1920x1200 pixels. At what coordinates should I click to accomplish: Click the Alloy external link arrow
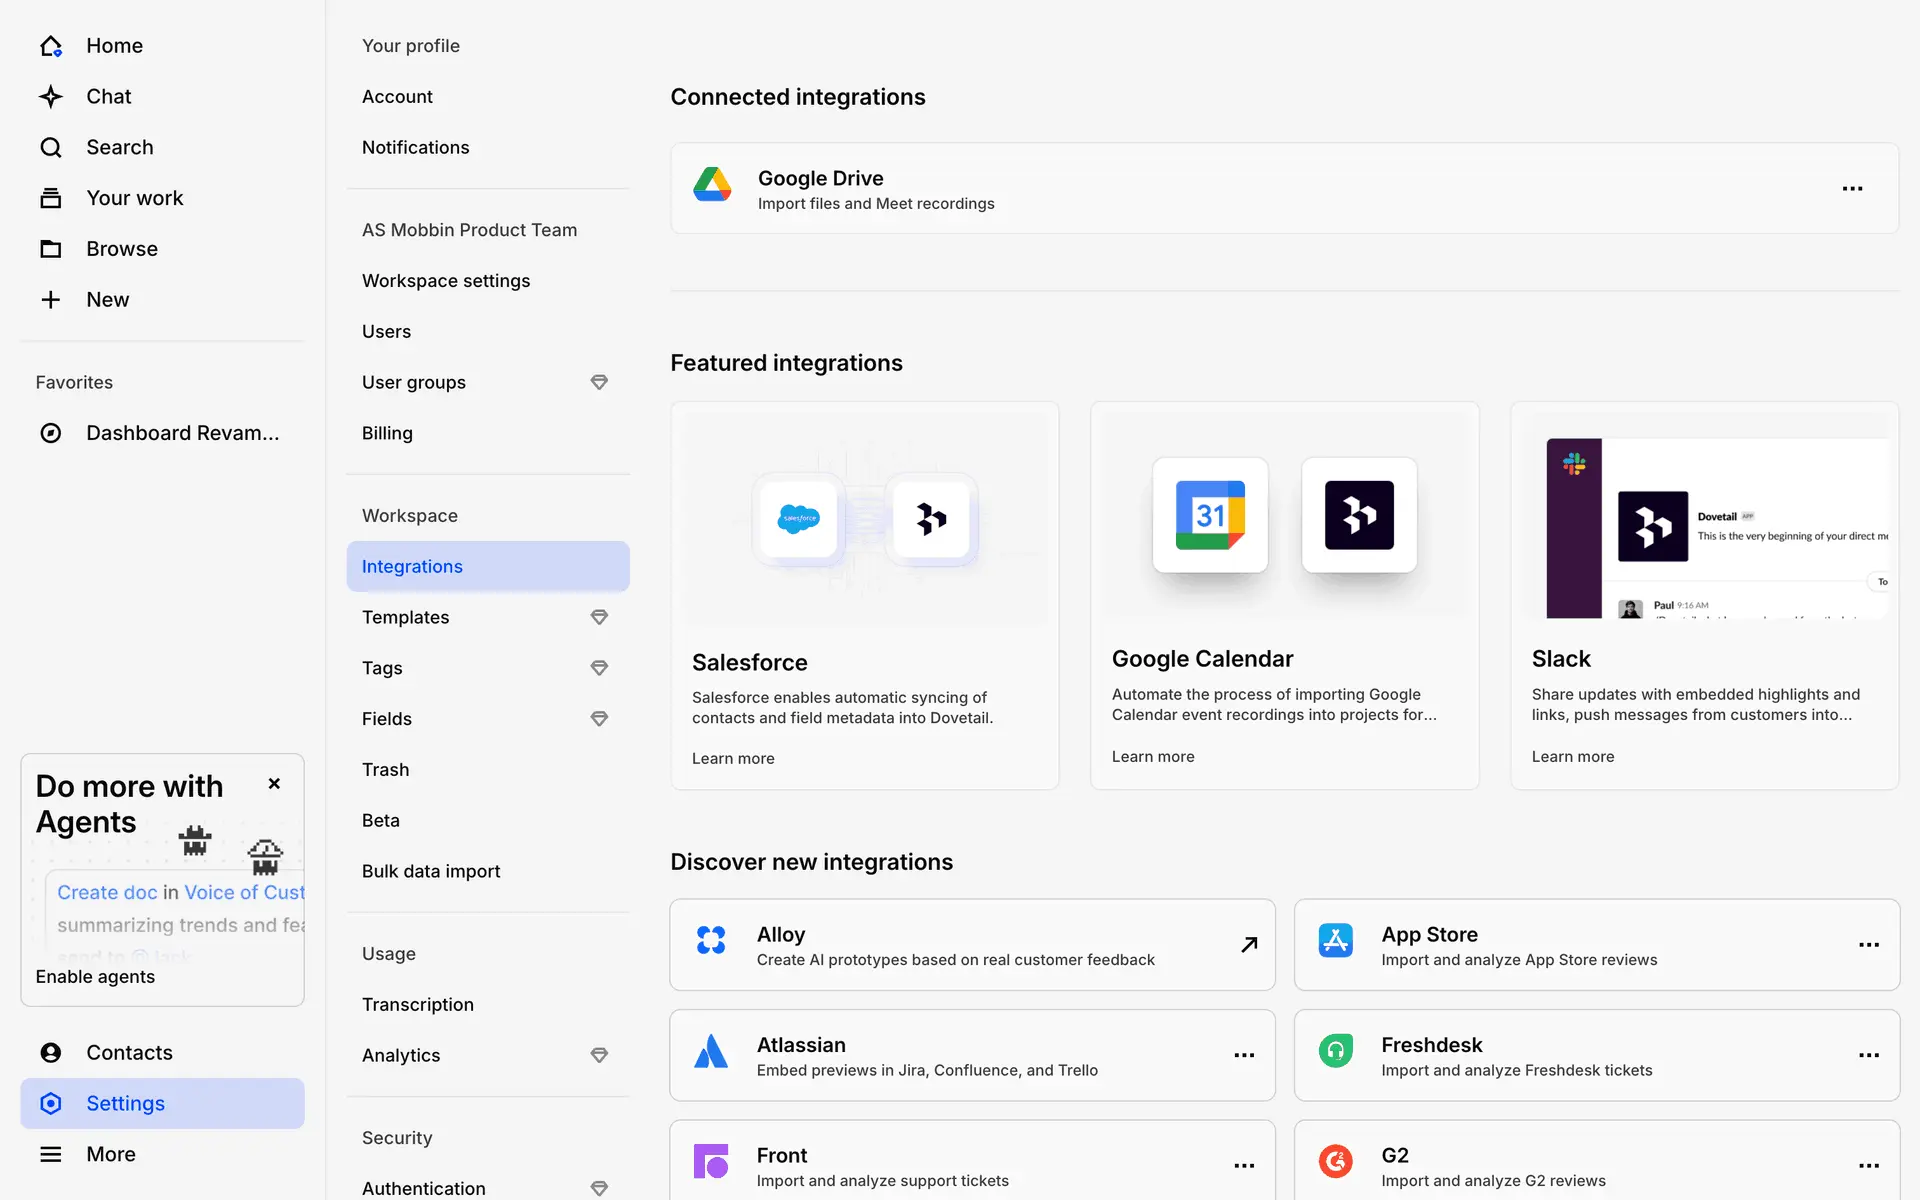click(1249, 944)
